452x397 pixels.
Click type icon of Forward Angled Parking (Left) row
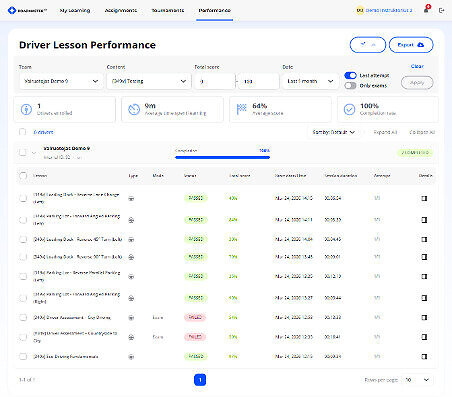pos(131,220)
